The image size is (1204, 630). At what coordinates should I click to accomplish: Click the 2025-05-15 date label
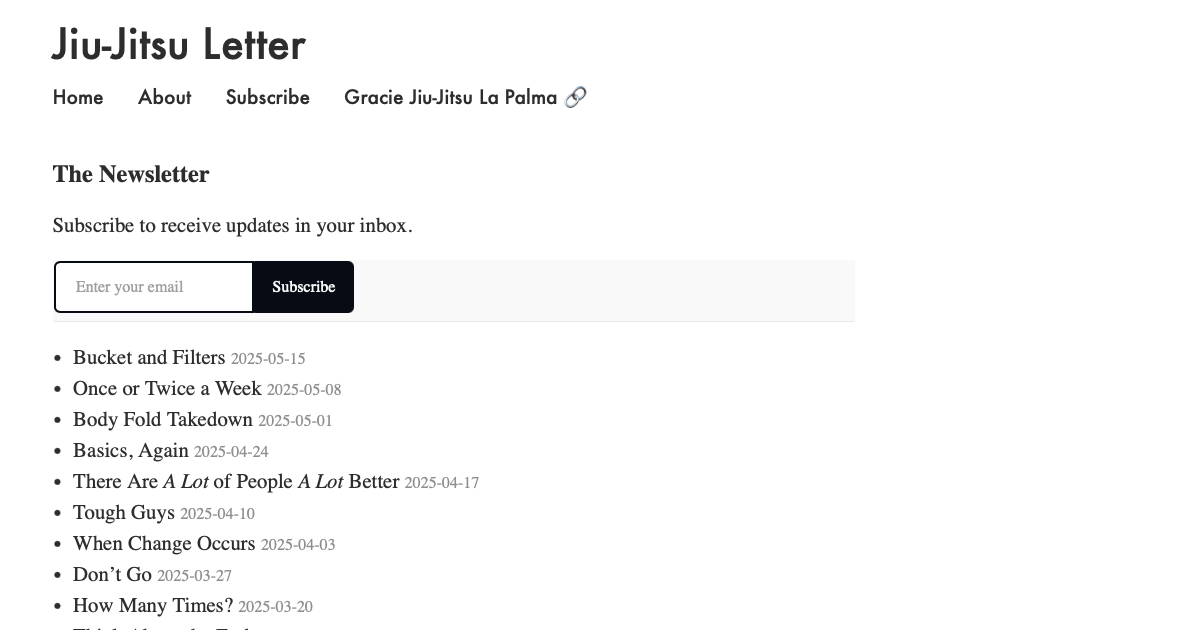tap(268, 359)
